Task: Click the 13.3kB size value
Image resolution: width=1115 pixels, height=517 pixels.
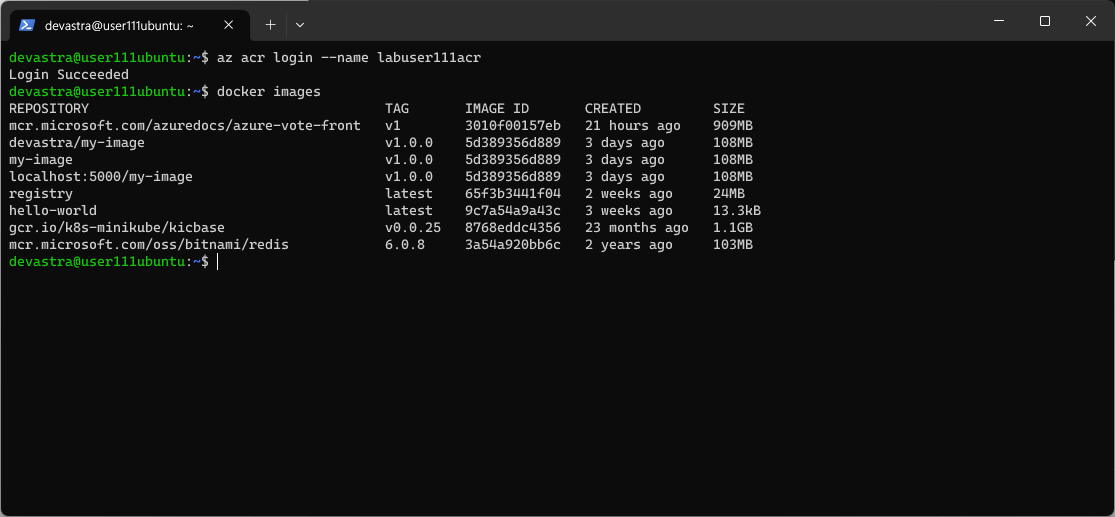Action: 737,211
